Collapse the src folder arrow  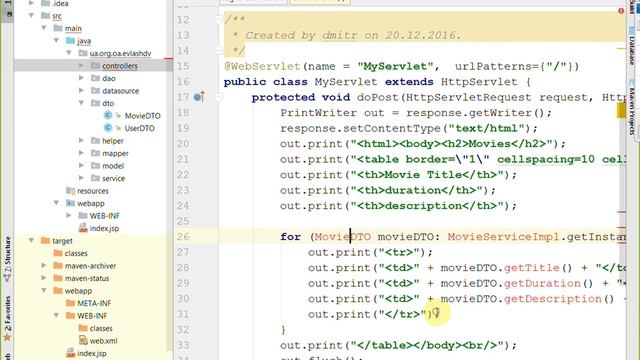pos(31,16)
